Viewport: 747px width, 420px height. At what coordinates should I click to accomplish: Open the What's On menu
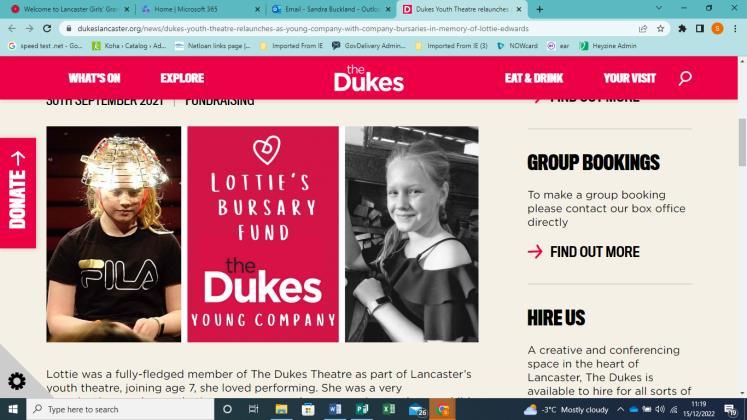[x=94, y=78]
